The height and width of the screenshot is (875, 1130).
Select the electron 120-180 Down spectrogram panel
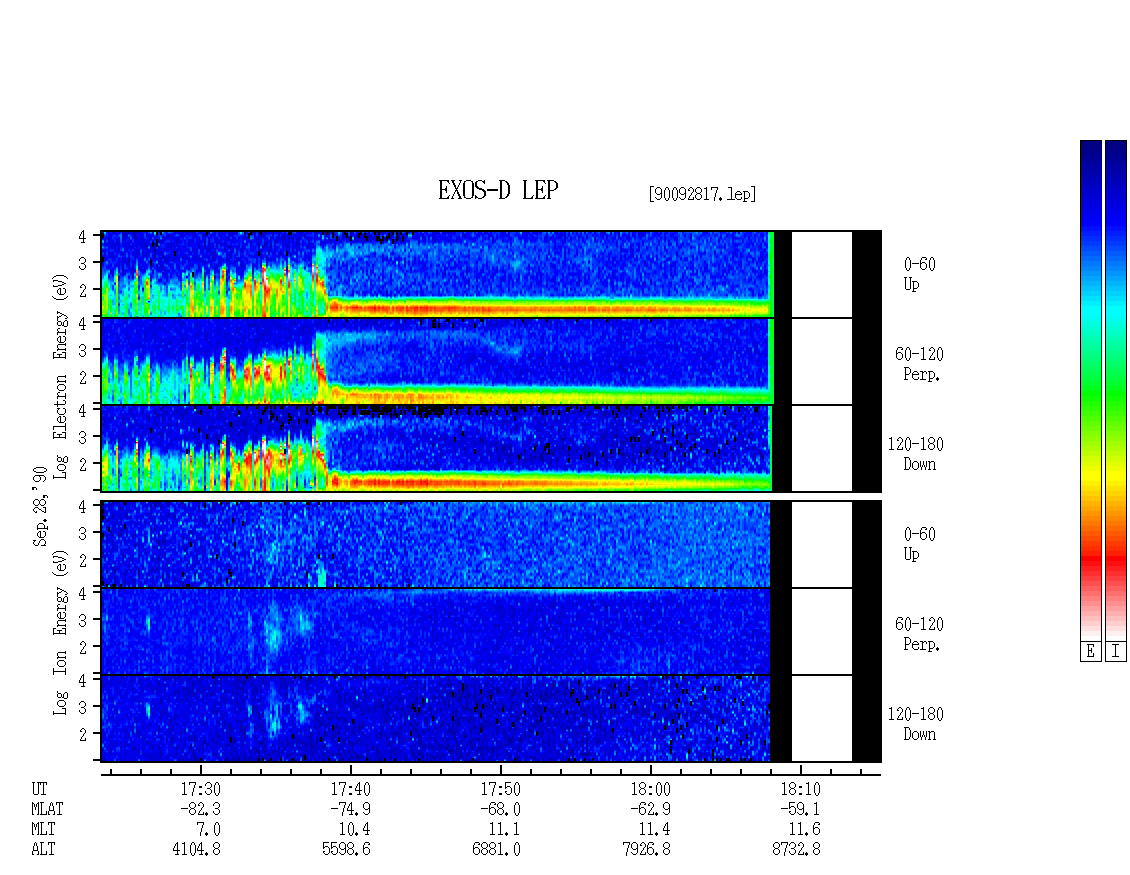pyautogui.click(x=491, y=448)
